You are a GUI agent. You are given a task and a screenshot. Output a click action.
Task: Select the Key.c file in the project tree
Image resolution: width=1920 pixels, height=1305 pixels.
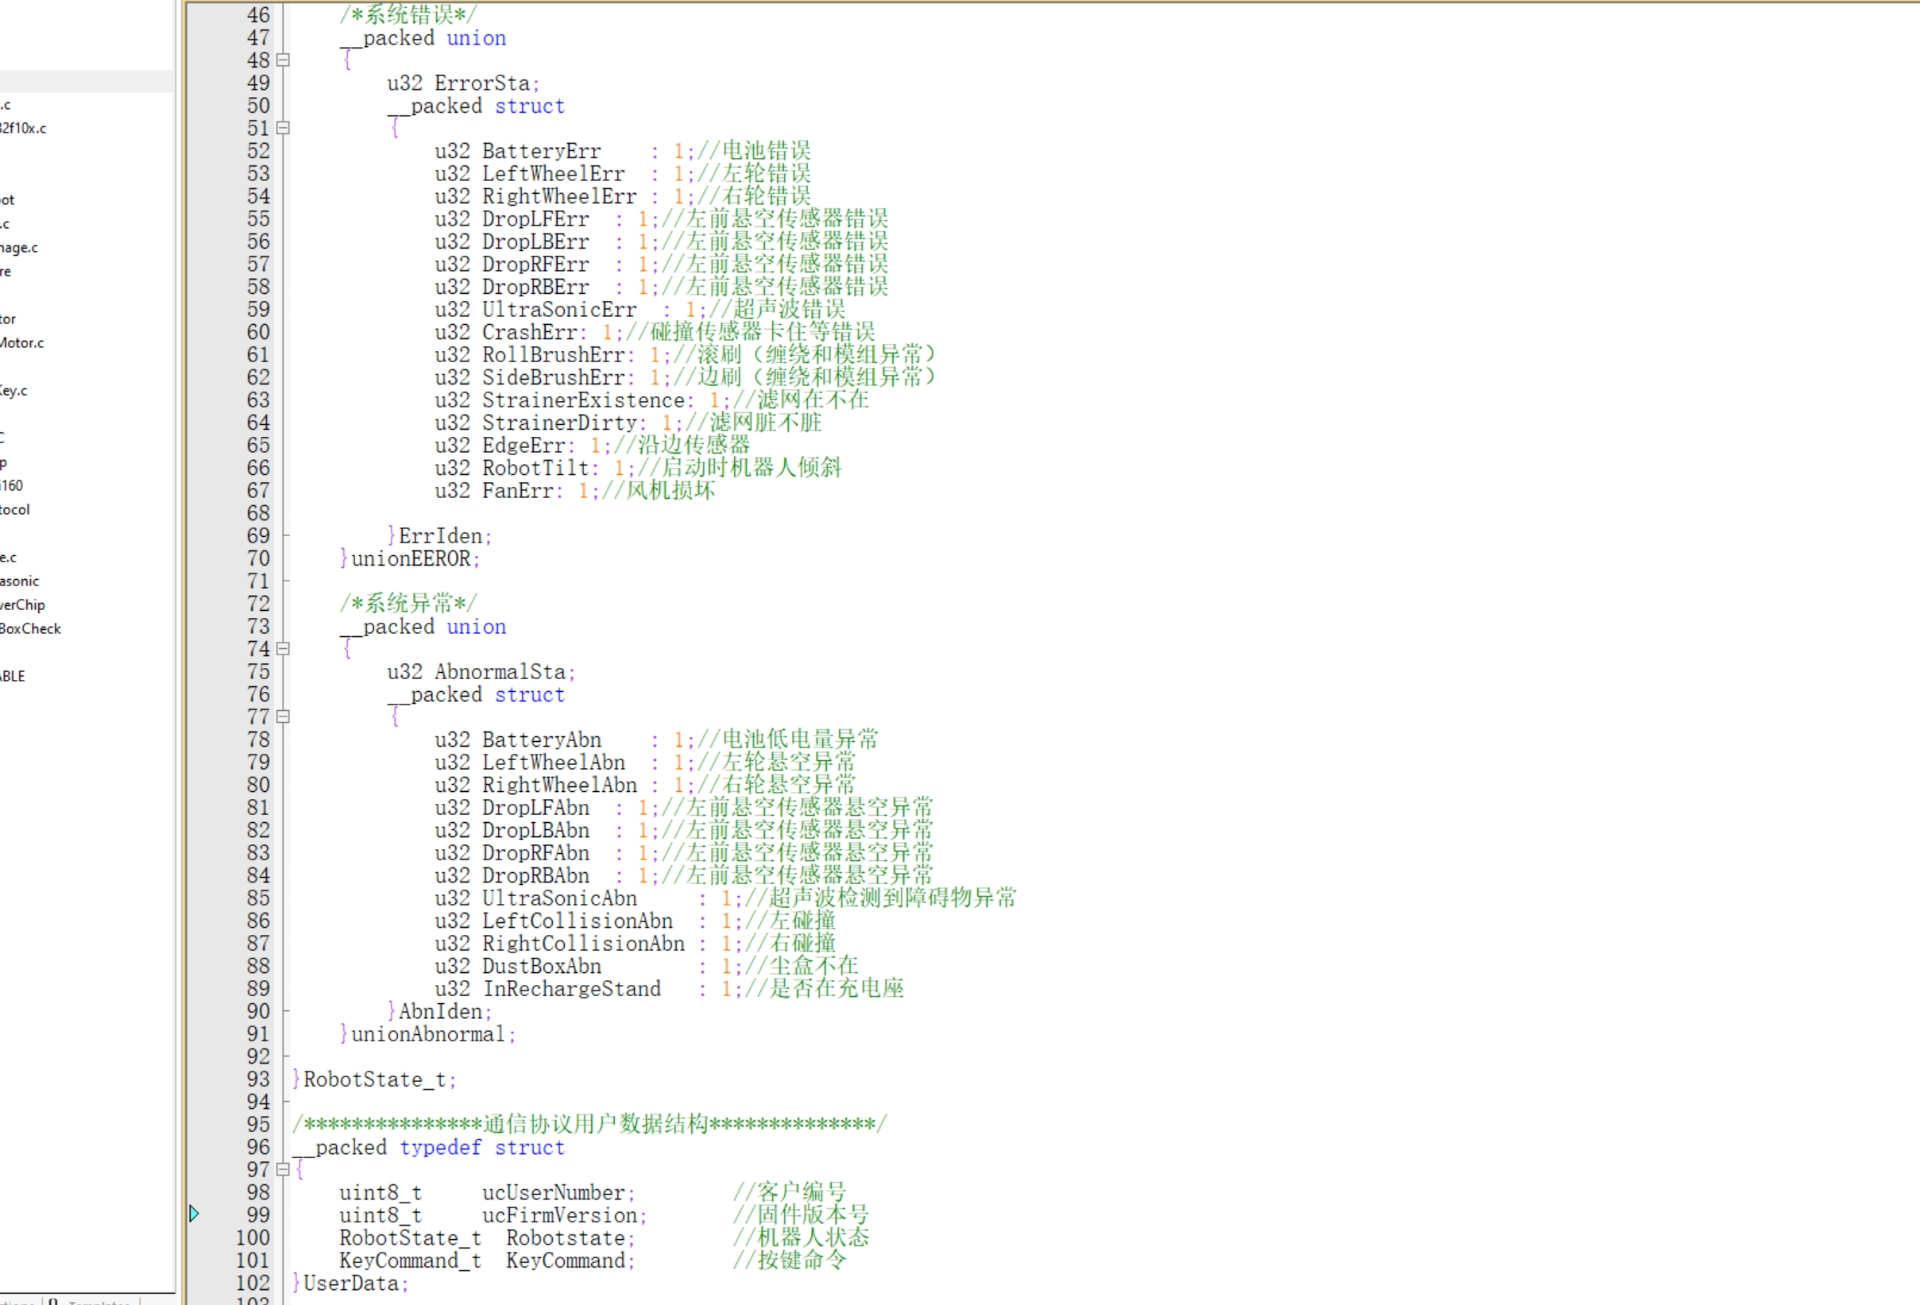click(14, 391)
